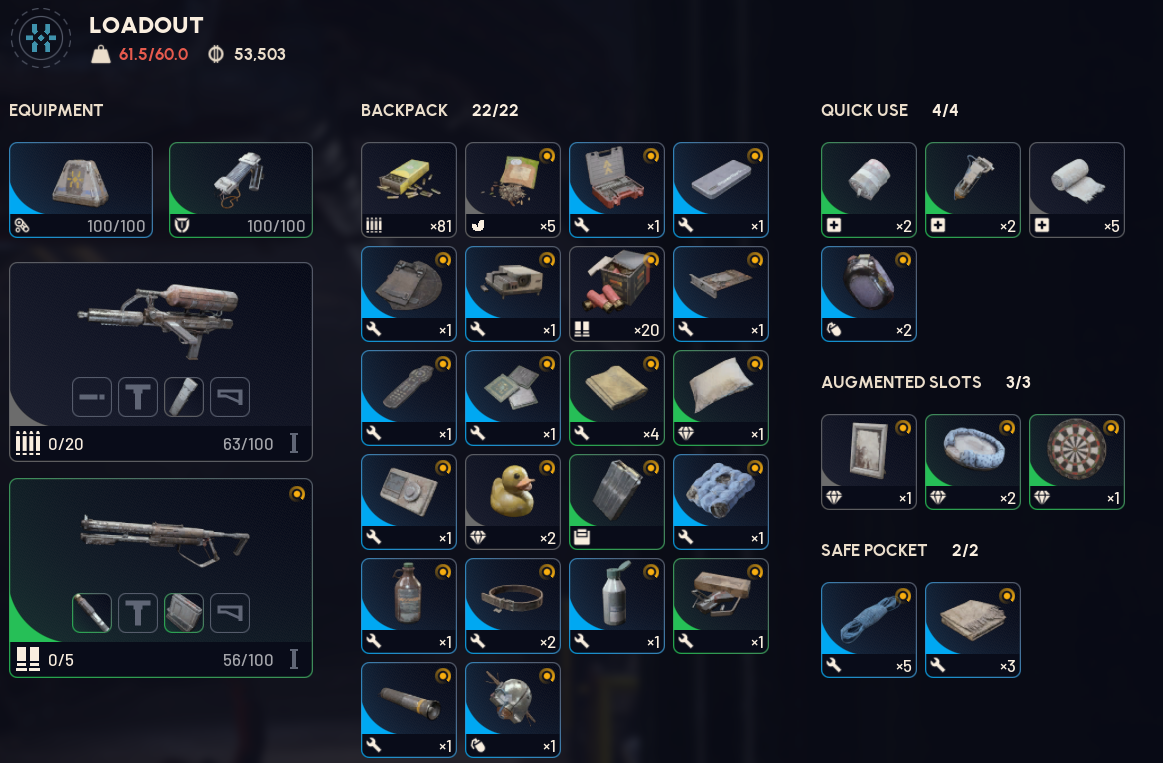The width and height of the screenshot is (1163, 763).
Task: Click the loadout emblem icon beside title
Action: 41,38
